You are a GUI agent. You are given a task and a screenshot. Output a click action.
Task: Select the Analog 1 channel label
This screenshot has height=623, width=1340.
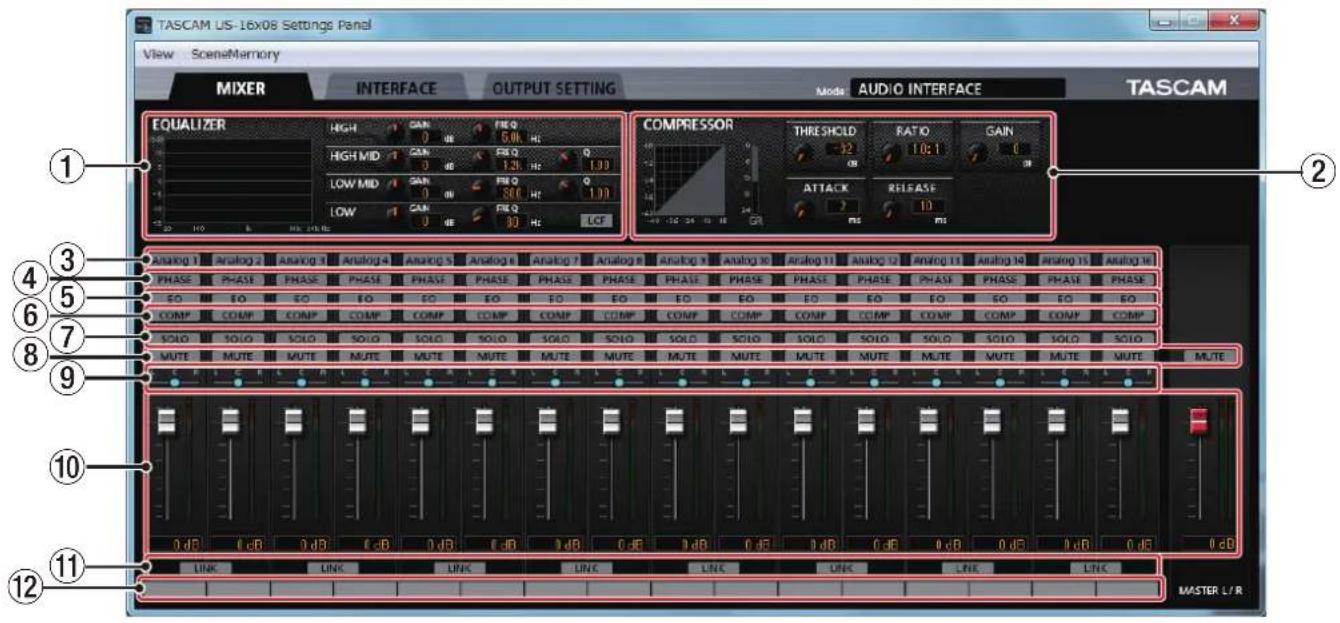point(175,260)
